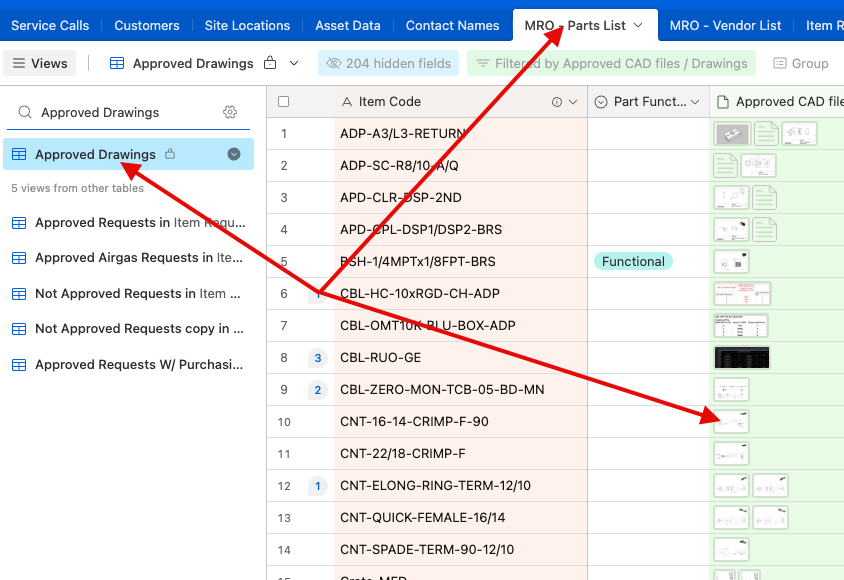Toggle the select-all rows checkbox
The height and width of the screenshot is (580, 844).
(x=284, y=102)
